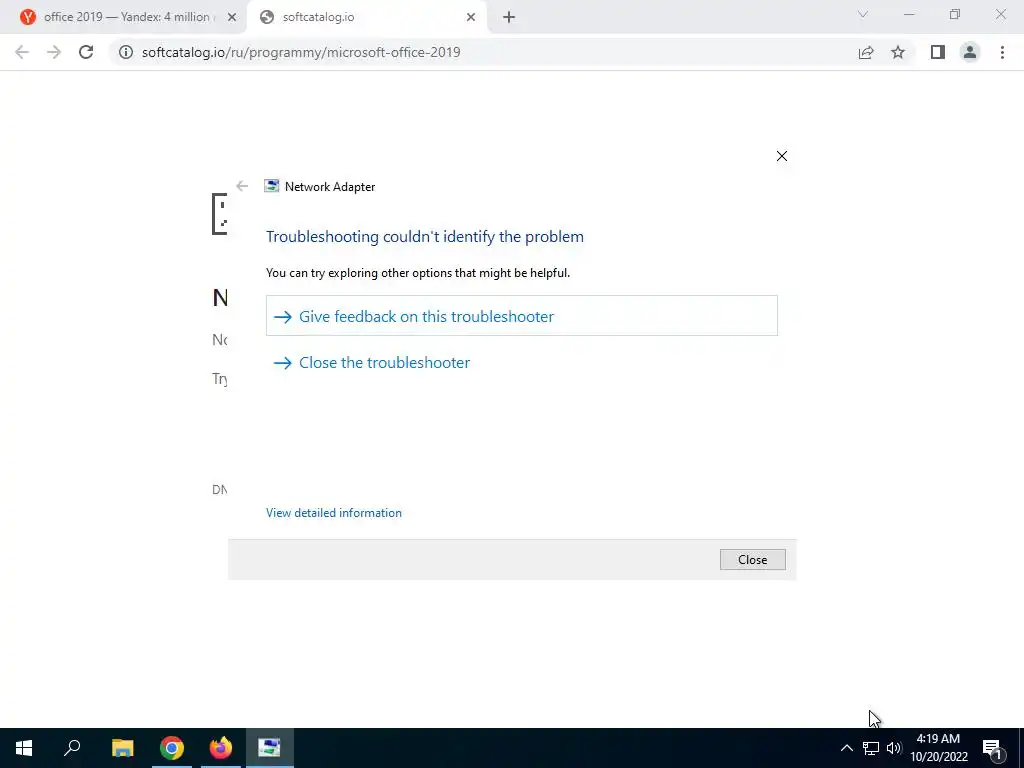Close the softcatalog.io tab

click(x=471, y=17)
